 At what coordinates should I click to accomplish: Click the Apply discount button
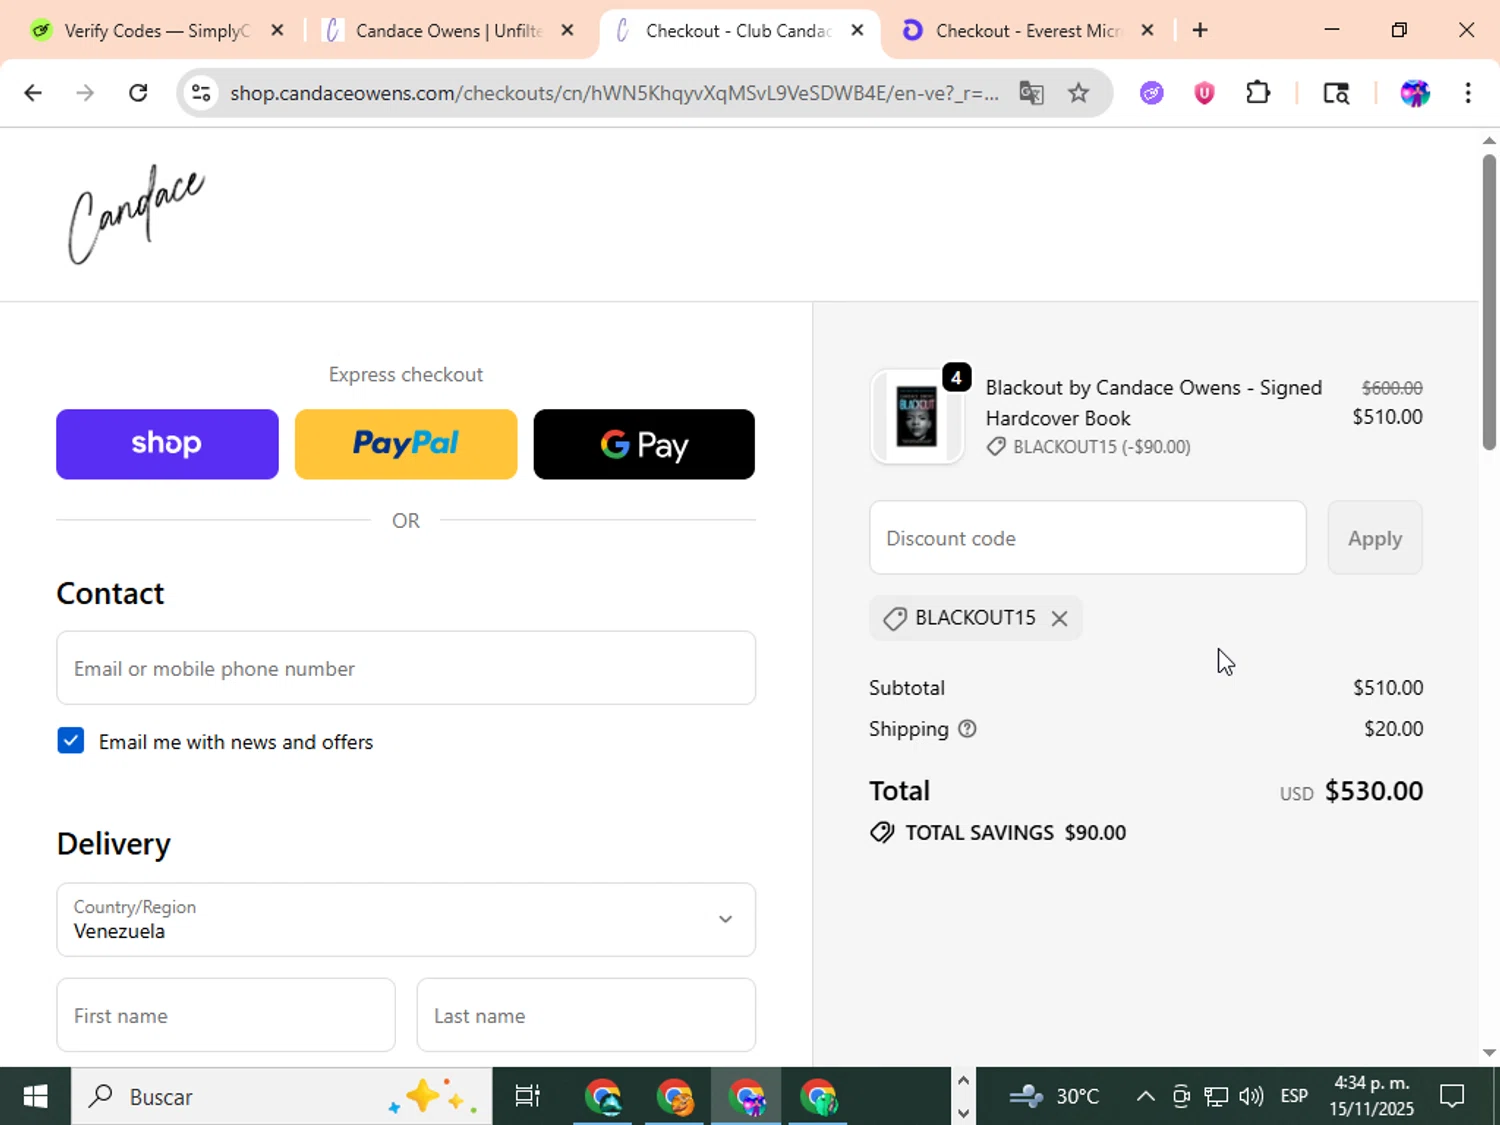[x=1375, y=538]
